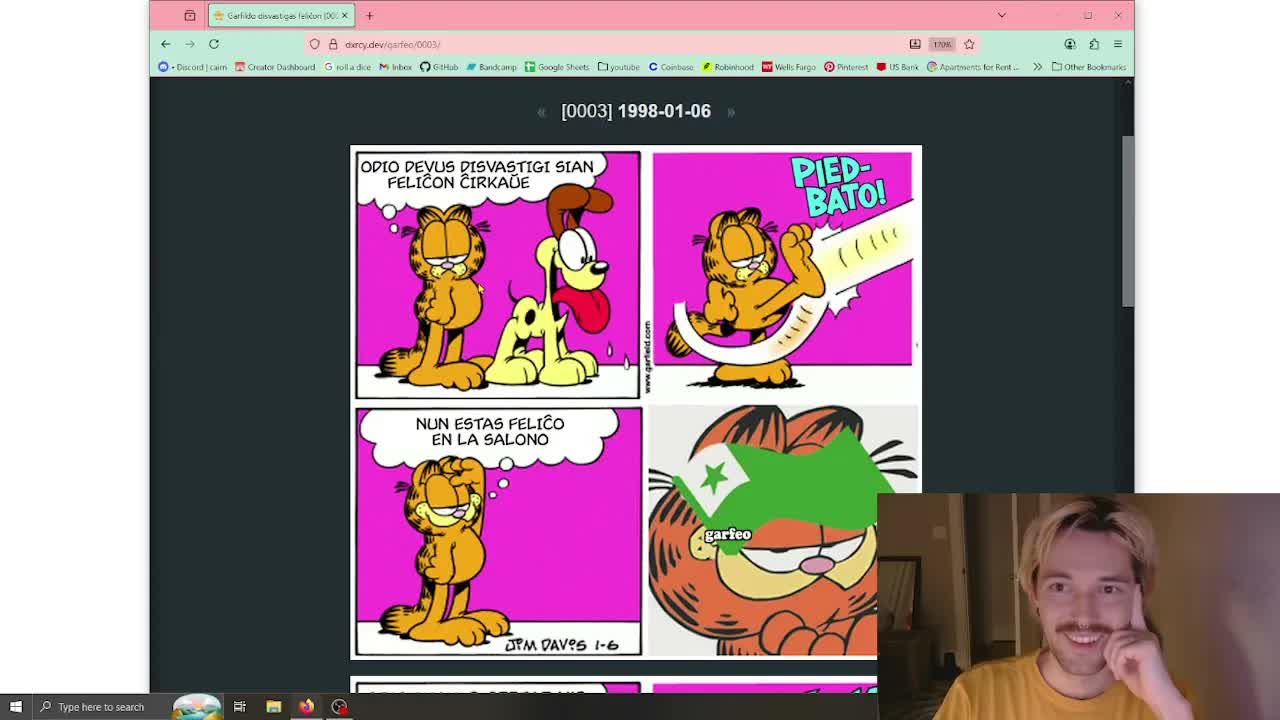Open the Robinhood bookmark

coord(728,67)
